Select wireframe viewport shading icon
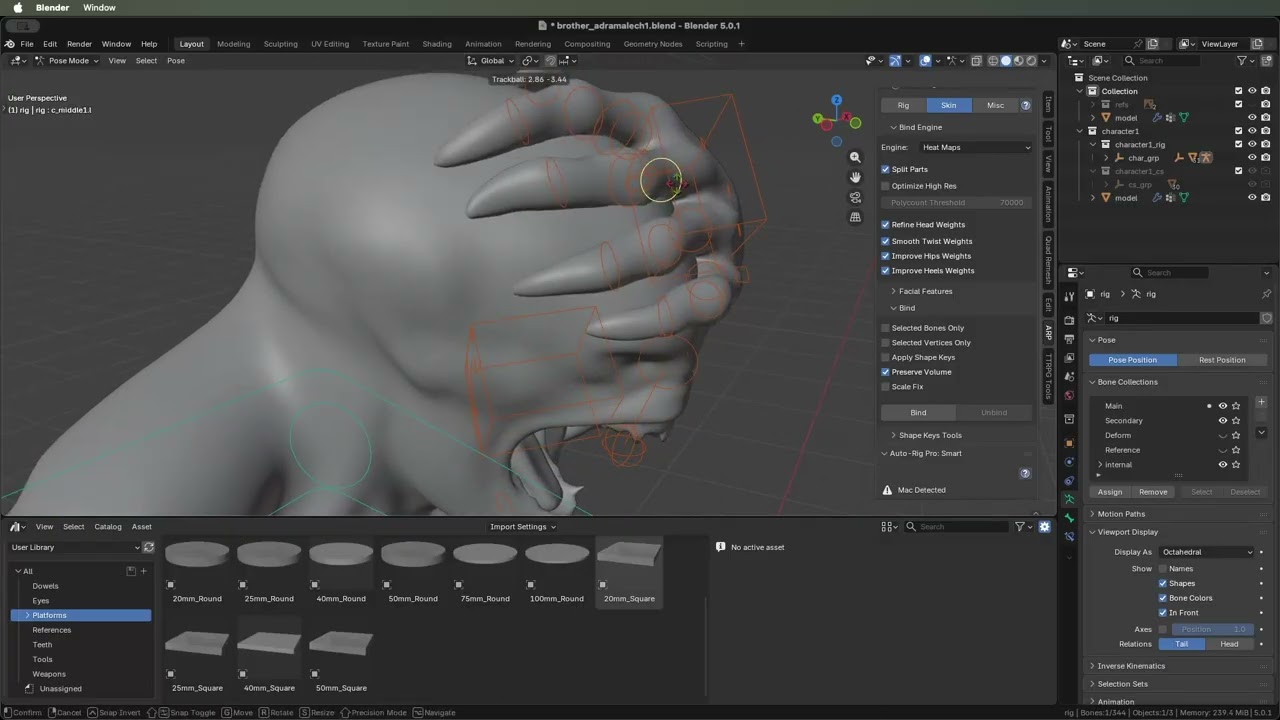 point(993,61)
